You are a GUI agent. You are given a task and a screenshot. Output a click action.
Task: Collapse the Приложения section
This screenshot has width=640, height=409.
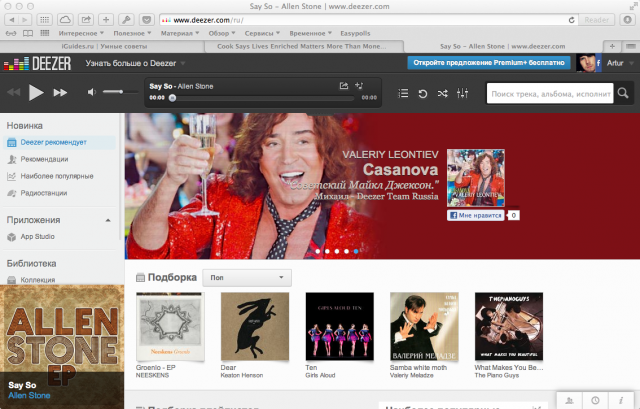[x=108, y=220]
